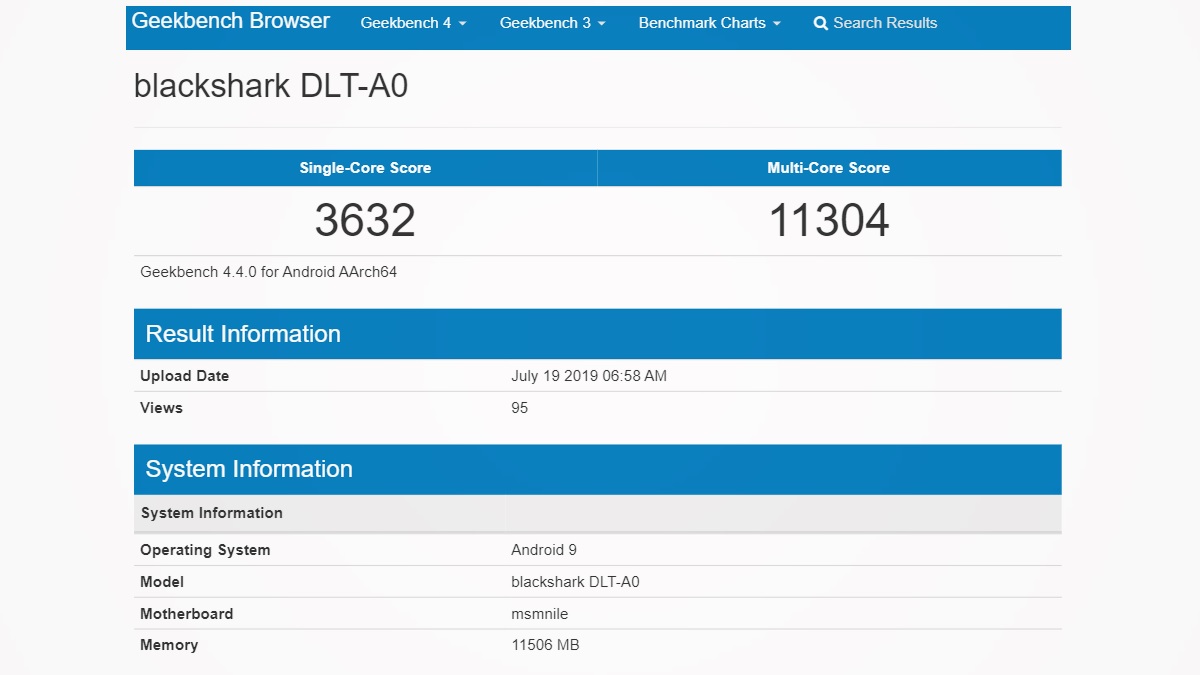Screen dimensions: 1200x675
Task: Click the Model label
Action: (x=162, y=582)
